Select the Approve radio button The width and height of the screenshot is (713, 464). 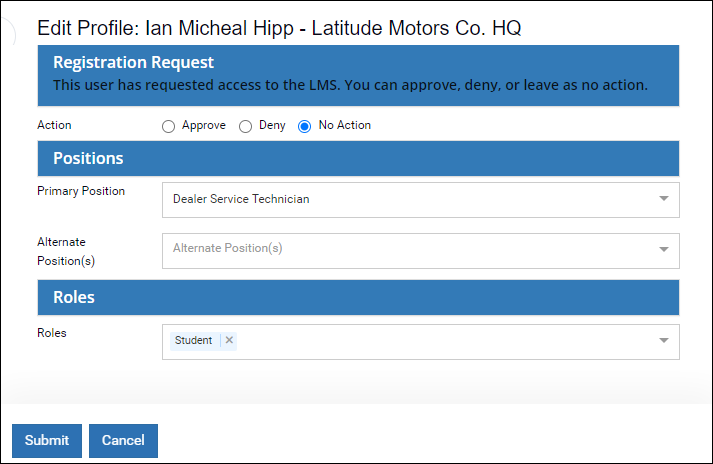168,126
